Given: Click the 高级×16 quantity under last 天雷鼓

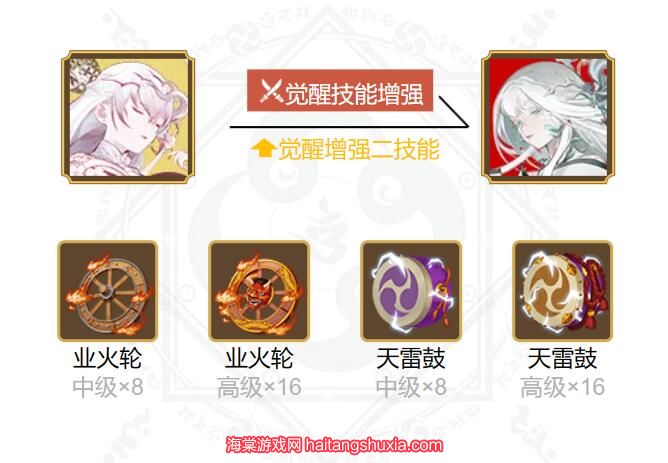Looking at the screenshot, I should (x=562, y=387).
